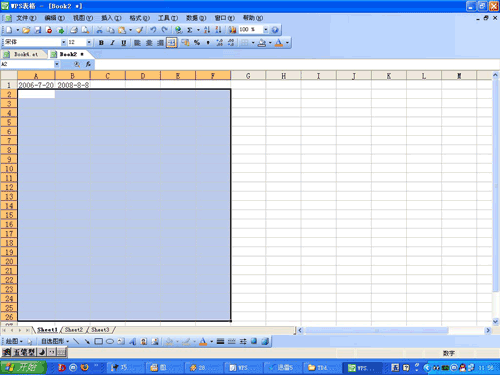500x375 pixels.
Task: Paste clipboard contents via paste icon
Action: (x=122, y=30)
